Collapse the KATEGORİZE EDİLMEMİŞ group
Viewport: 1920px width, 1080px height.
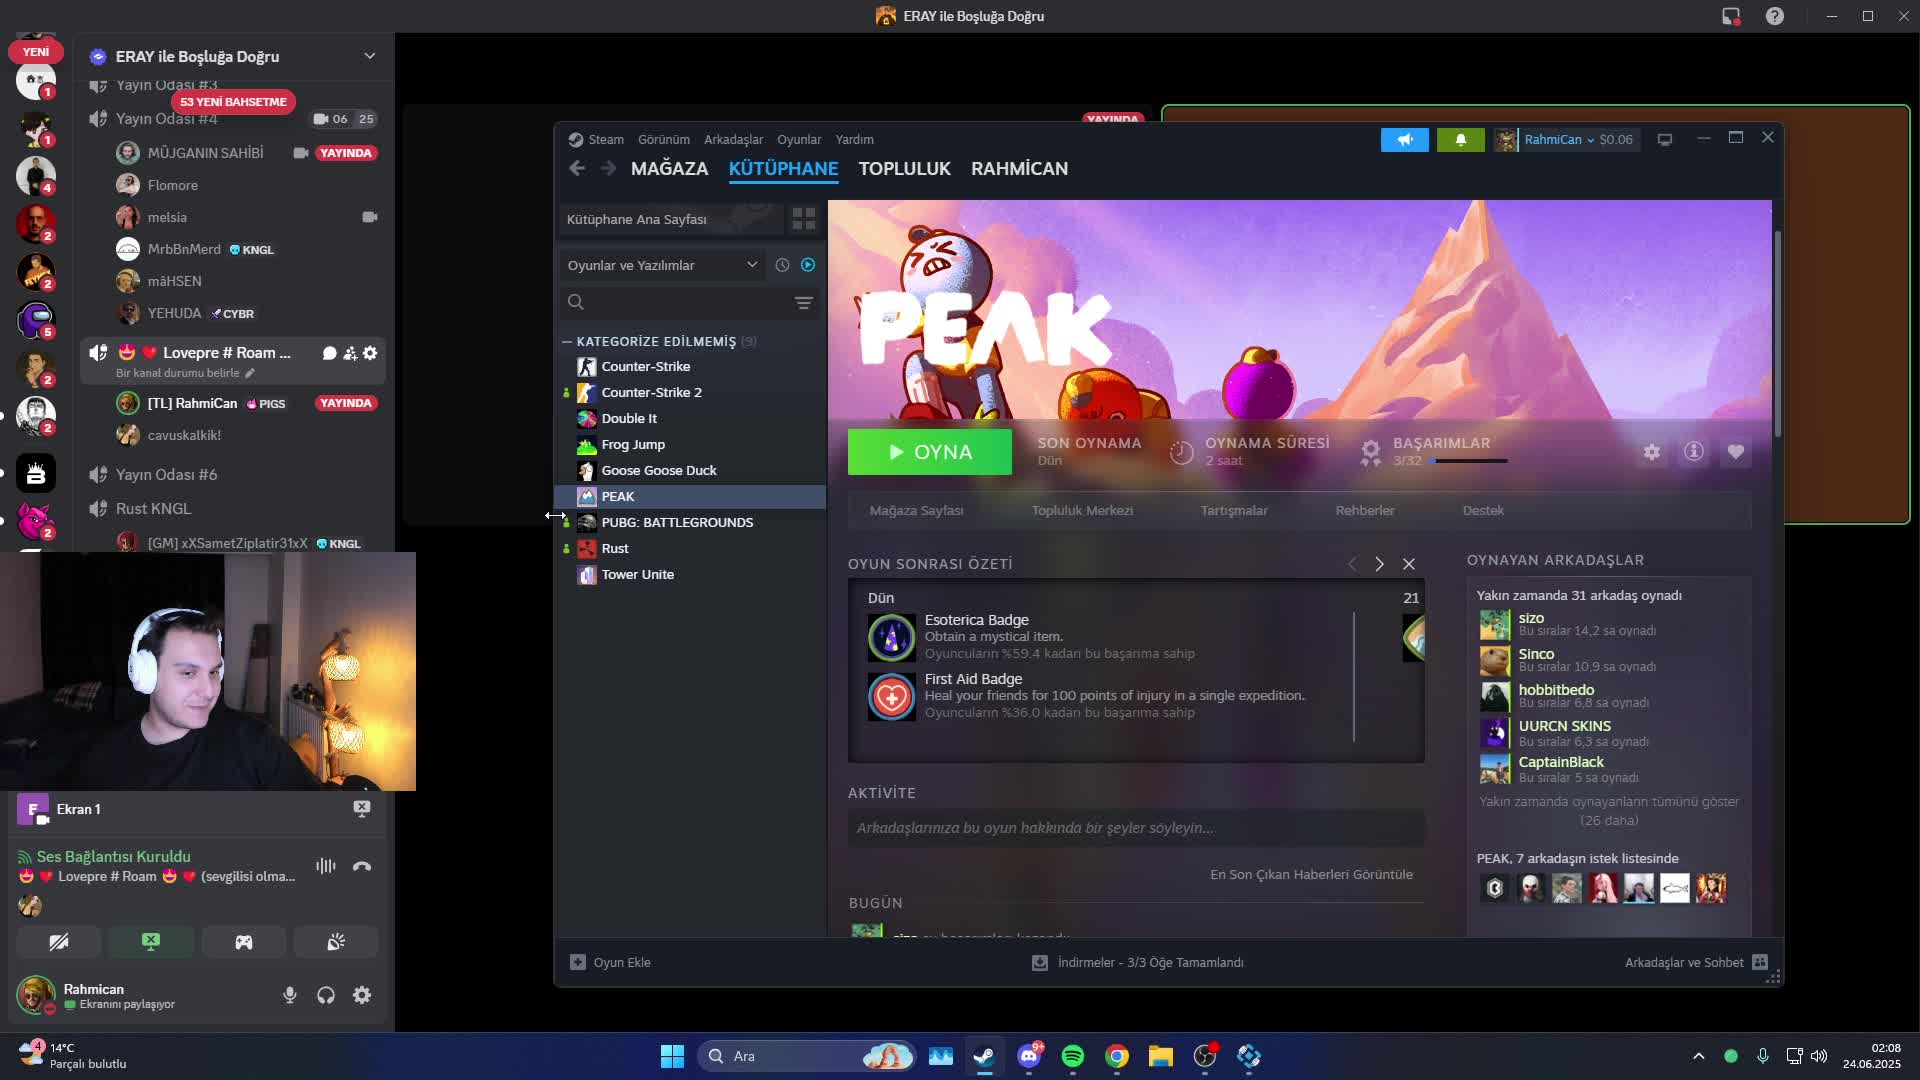(567, 341)
